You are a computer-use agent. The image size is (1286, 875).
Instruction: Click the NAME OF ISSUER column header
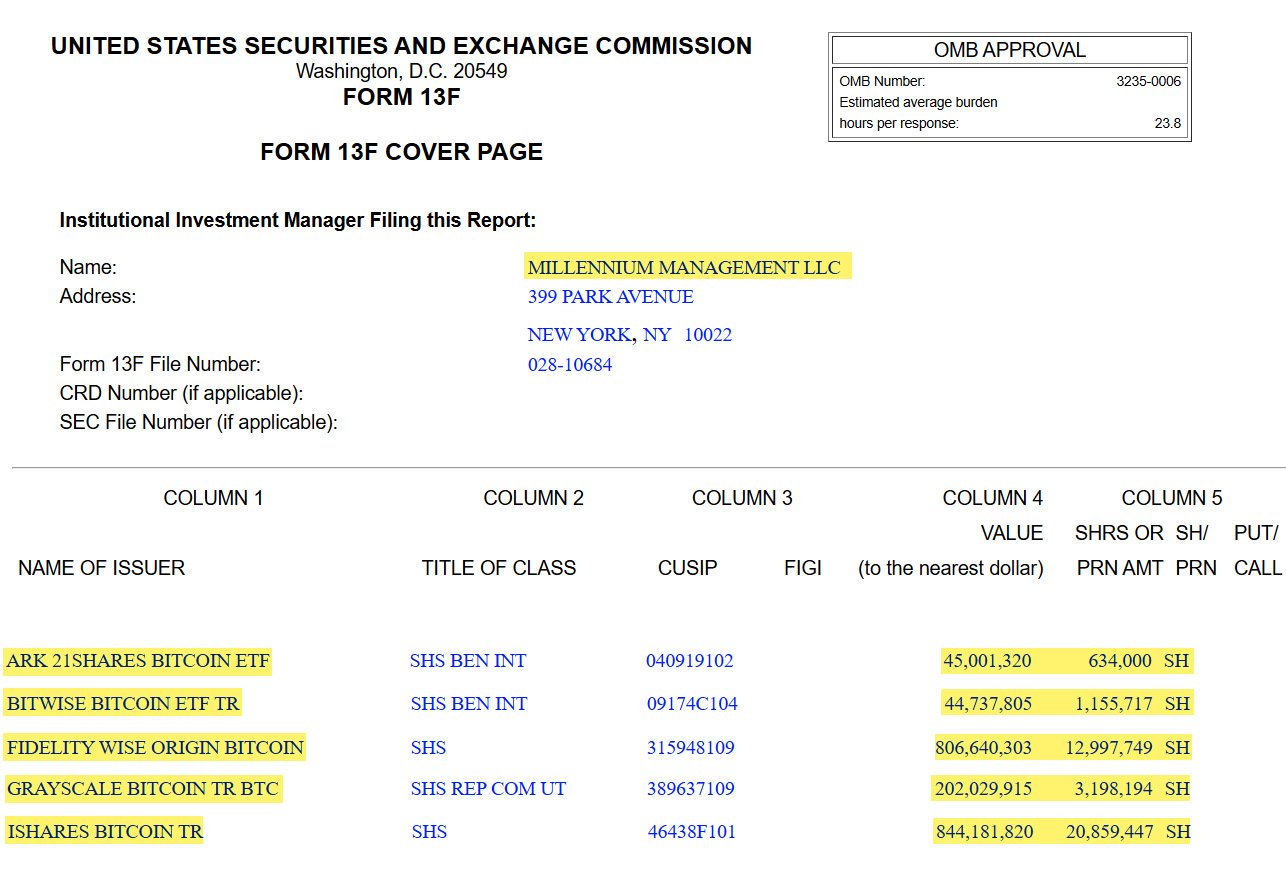101,568
